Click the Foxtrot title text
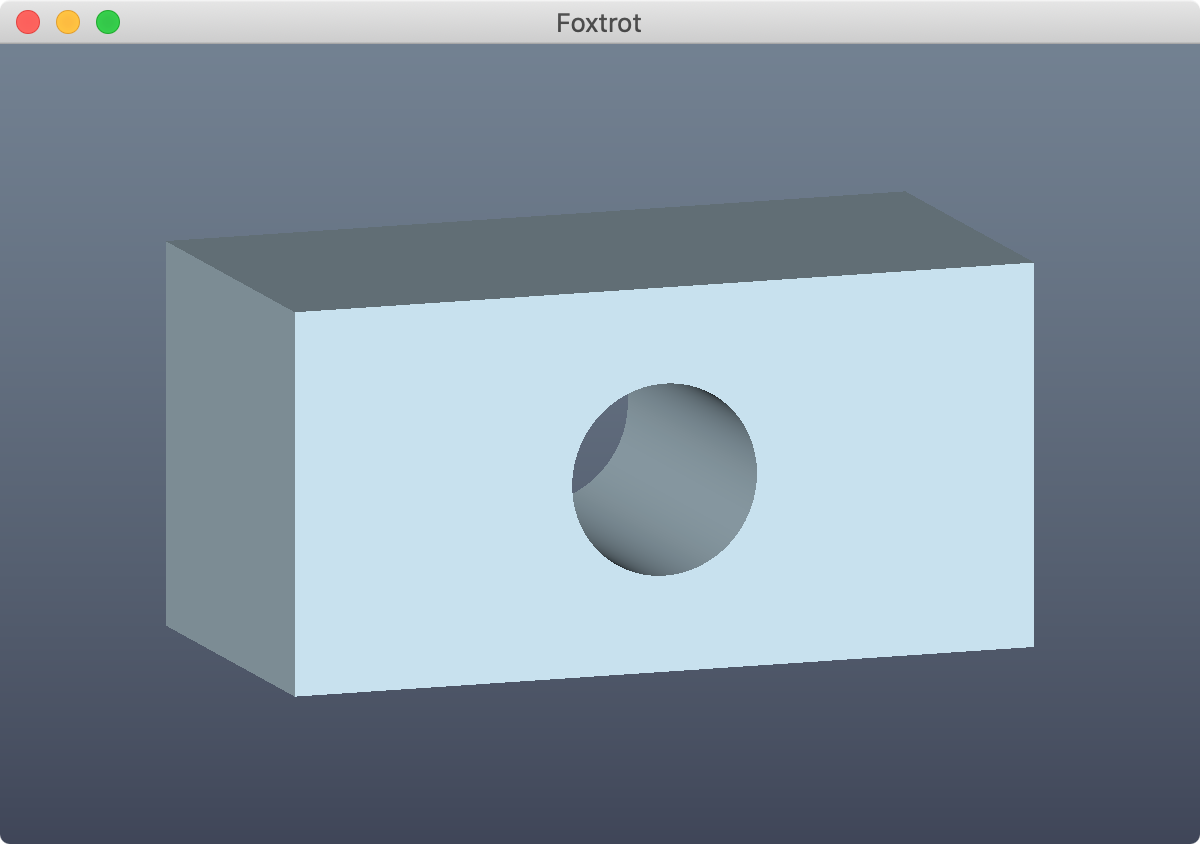 tap(599, 22)
